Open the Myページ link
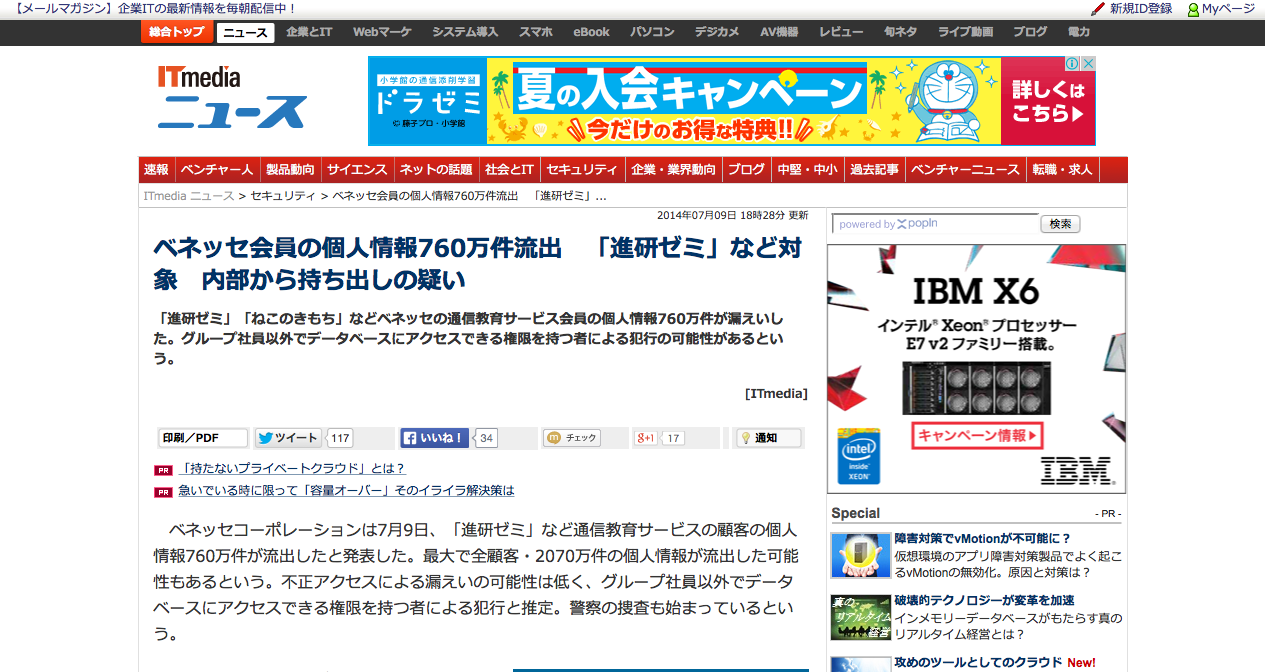This screenshot has width=1265, height=672. pos(1228,9)
